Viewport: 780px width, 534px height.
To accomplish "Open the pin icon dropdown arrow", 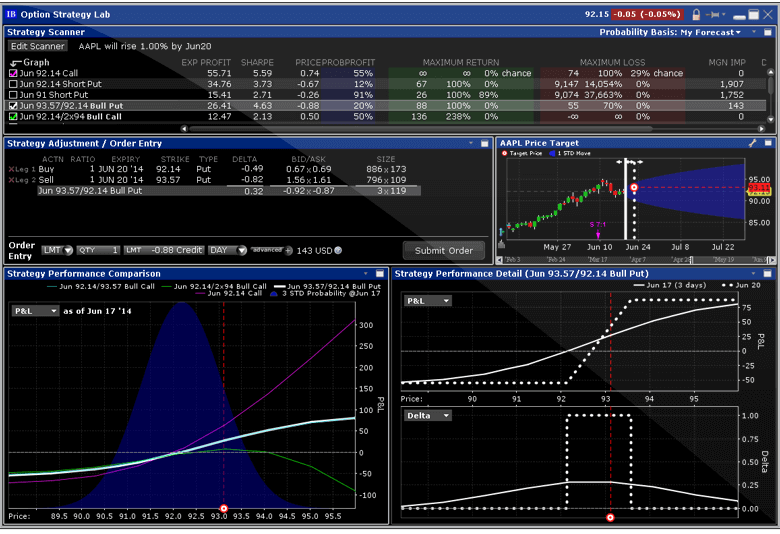I will tap(724, 14).
